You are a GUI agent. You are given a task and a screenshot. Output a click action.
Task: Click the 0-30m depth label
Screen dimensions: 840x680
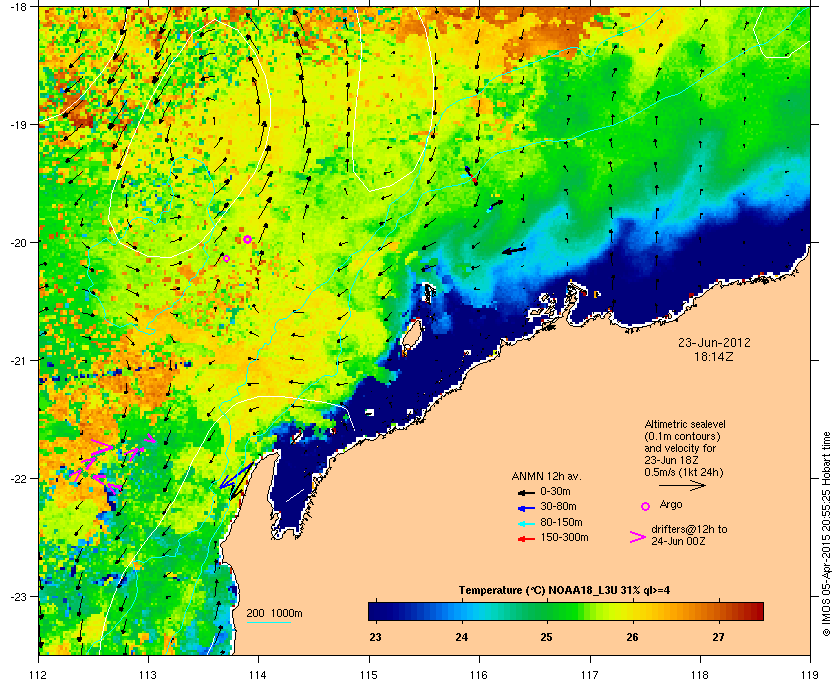555,491
